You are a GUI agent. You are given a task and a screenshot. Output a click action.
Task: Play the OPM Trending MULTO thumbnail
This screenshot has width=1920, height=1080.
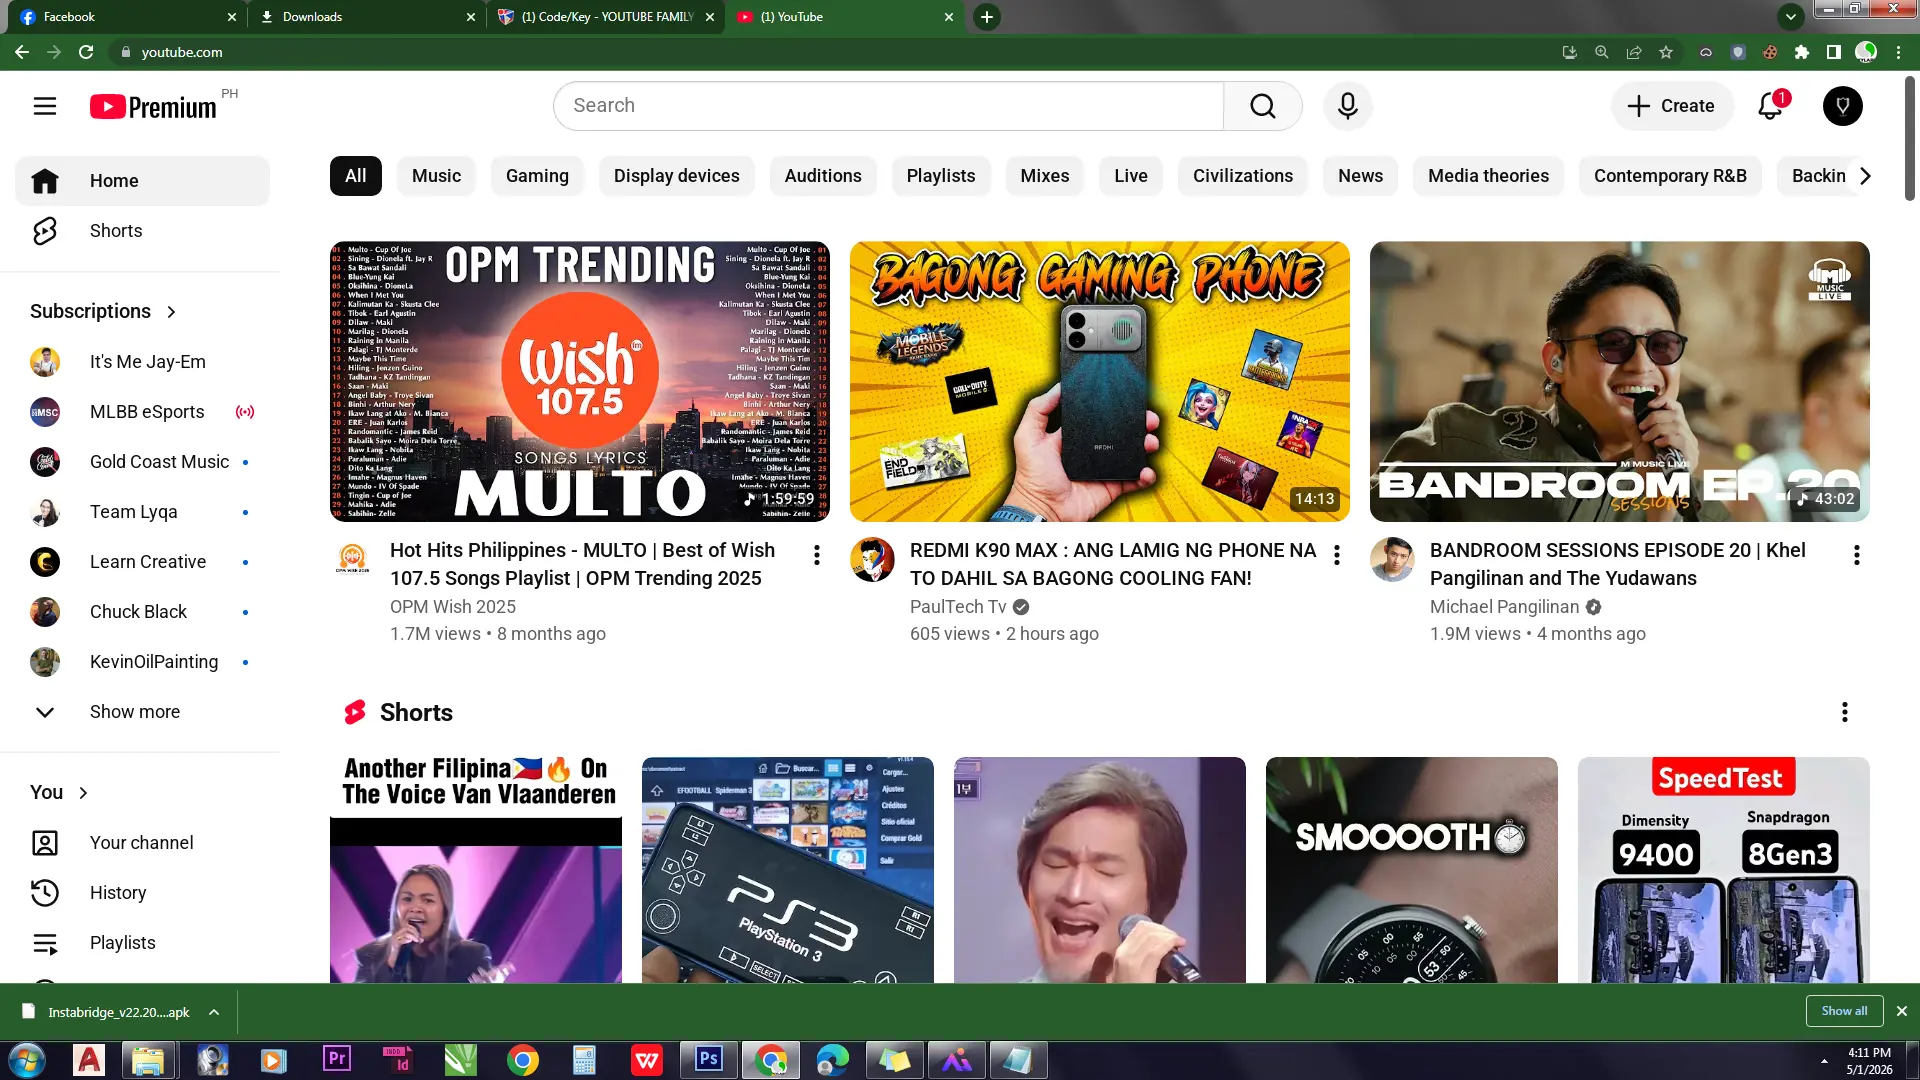tap(580, 381)
